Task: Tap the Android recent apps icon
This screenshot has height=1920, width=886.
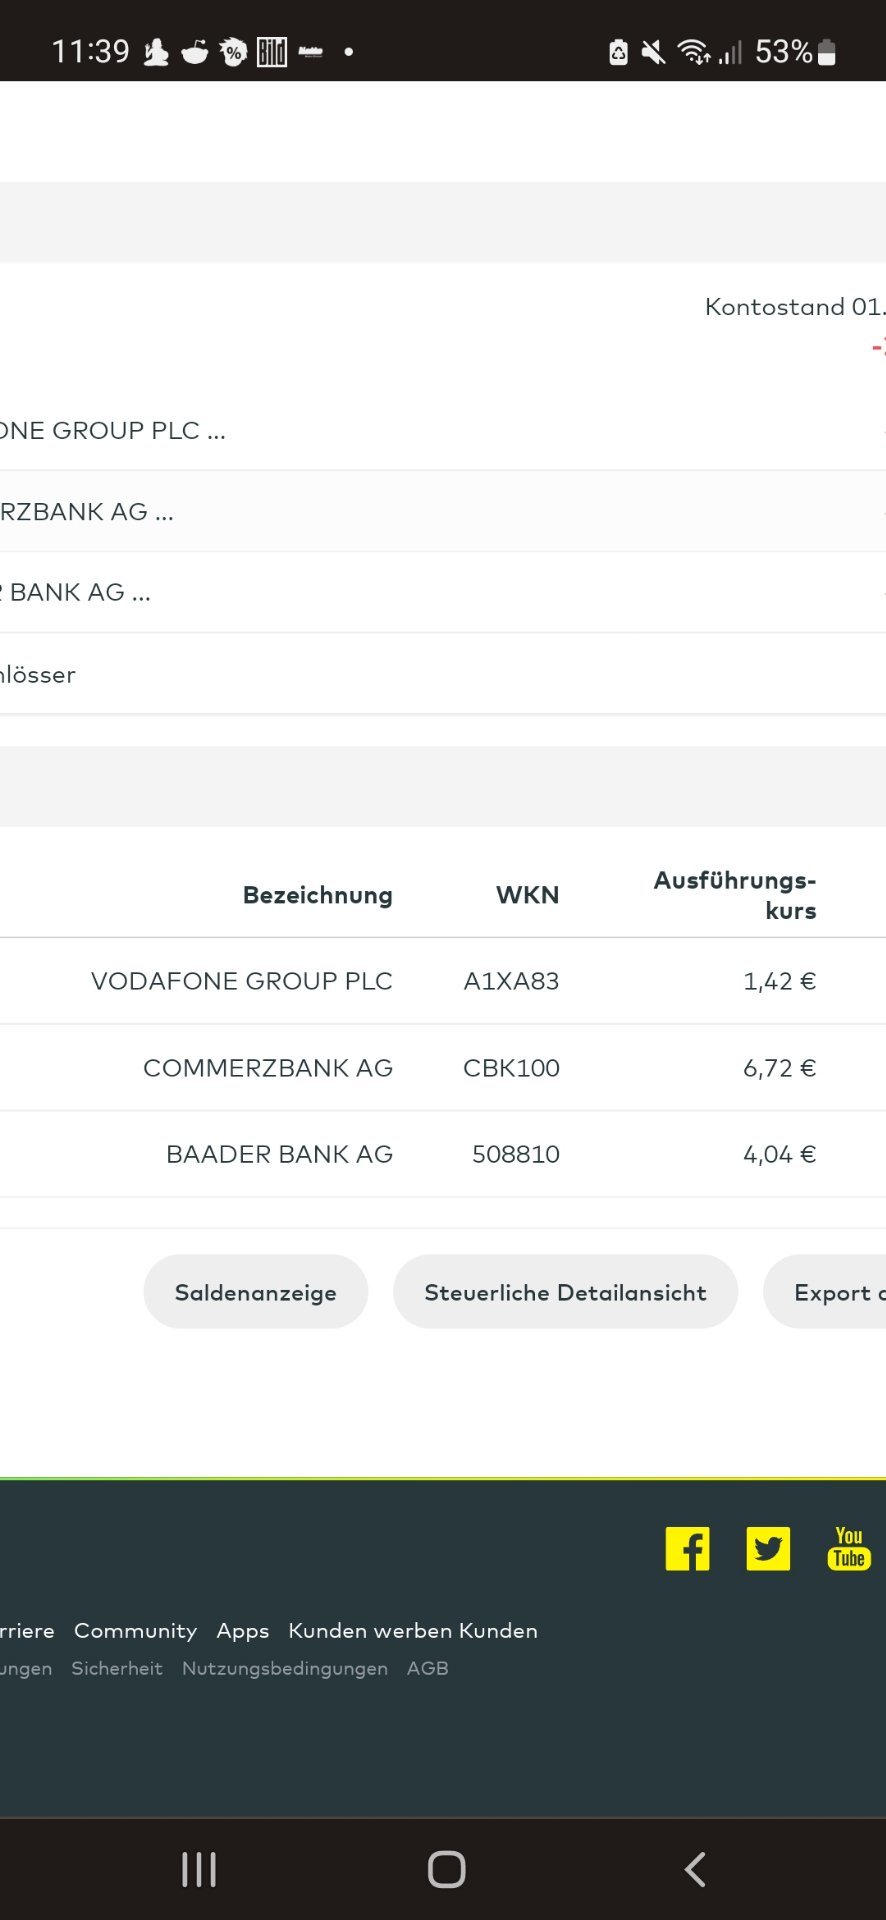Action: (x=199, y=1869)
